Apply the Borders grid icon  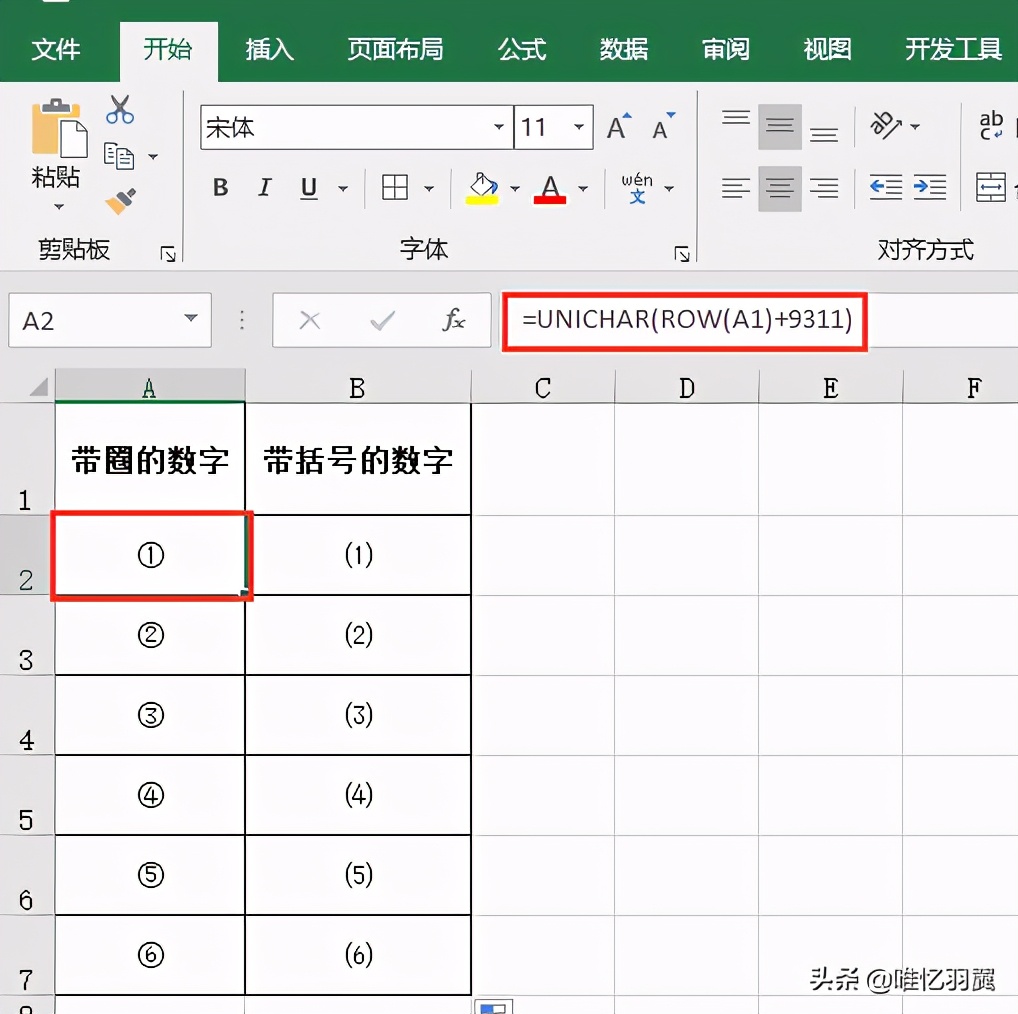pyautogui.click(x=395, y=188)
